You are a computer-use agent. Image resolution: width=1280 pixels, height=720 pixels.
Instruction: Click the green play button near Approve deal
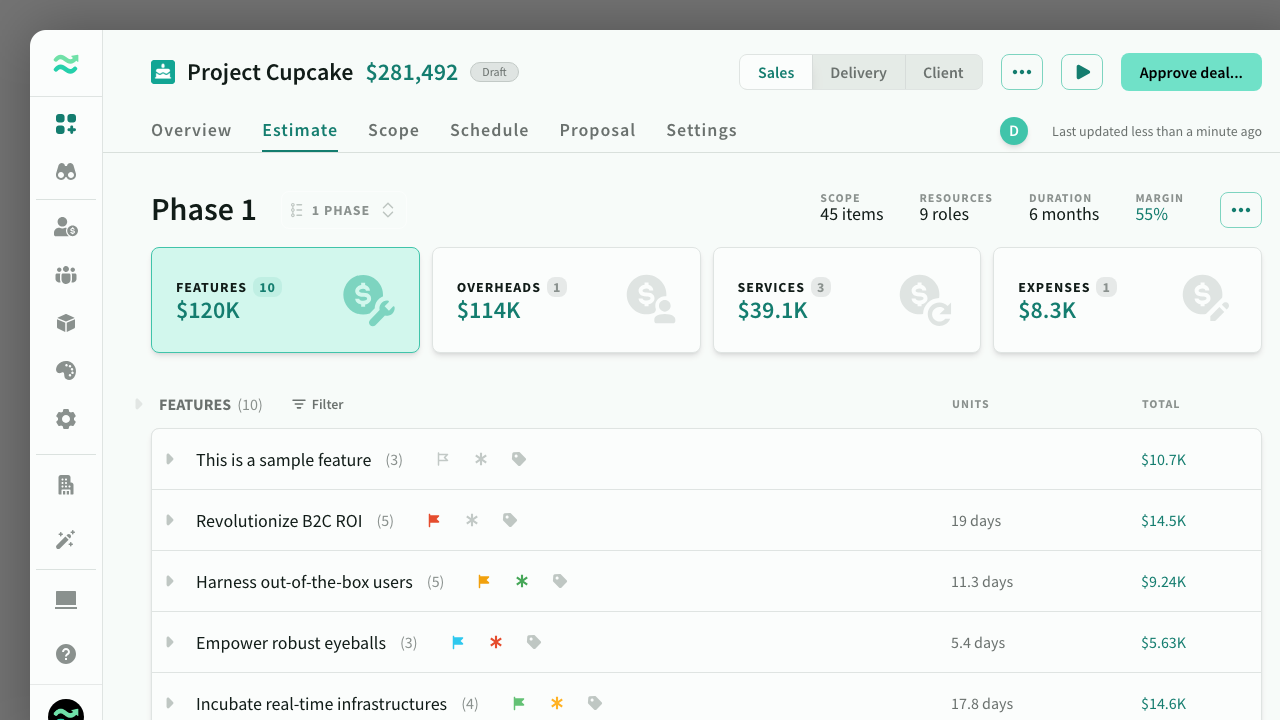(x=1081, y=72)
